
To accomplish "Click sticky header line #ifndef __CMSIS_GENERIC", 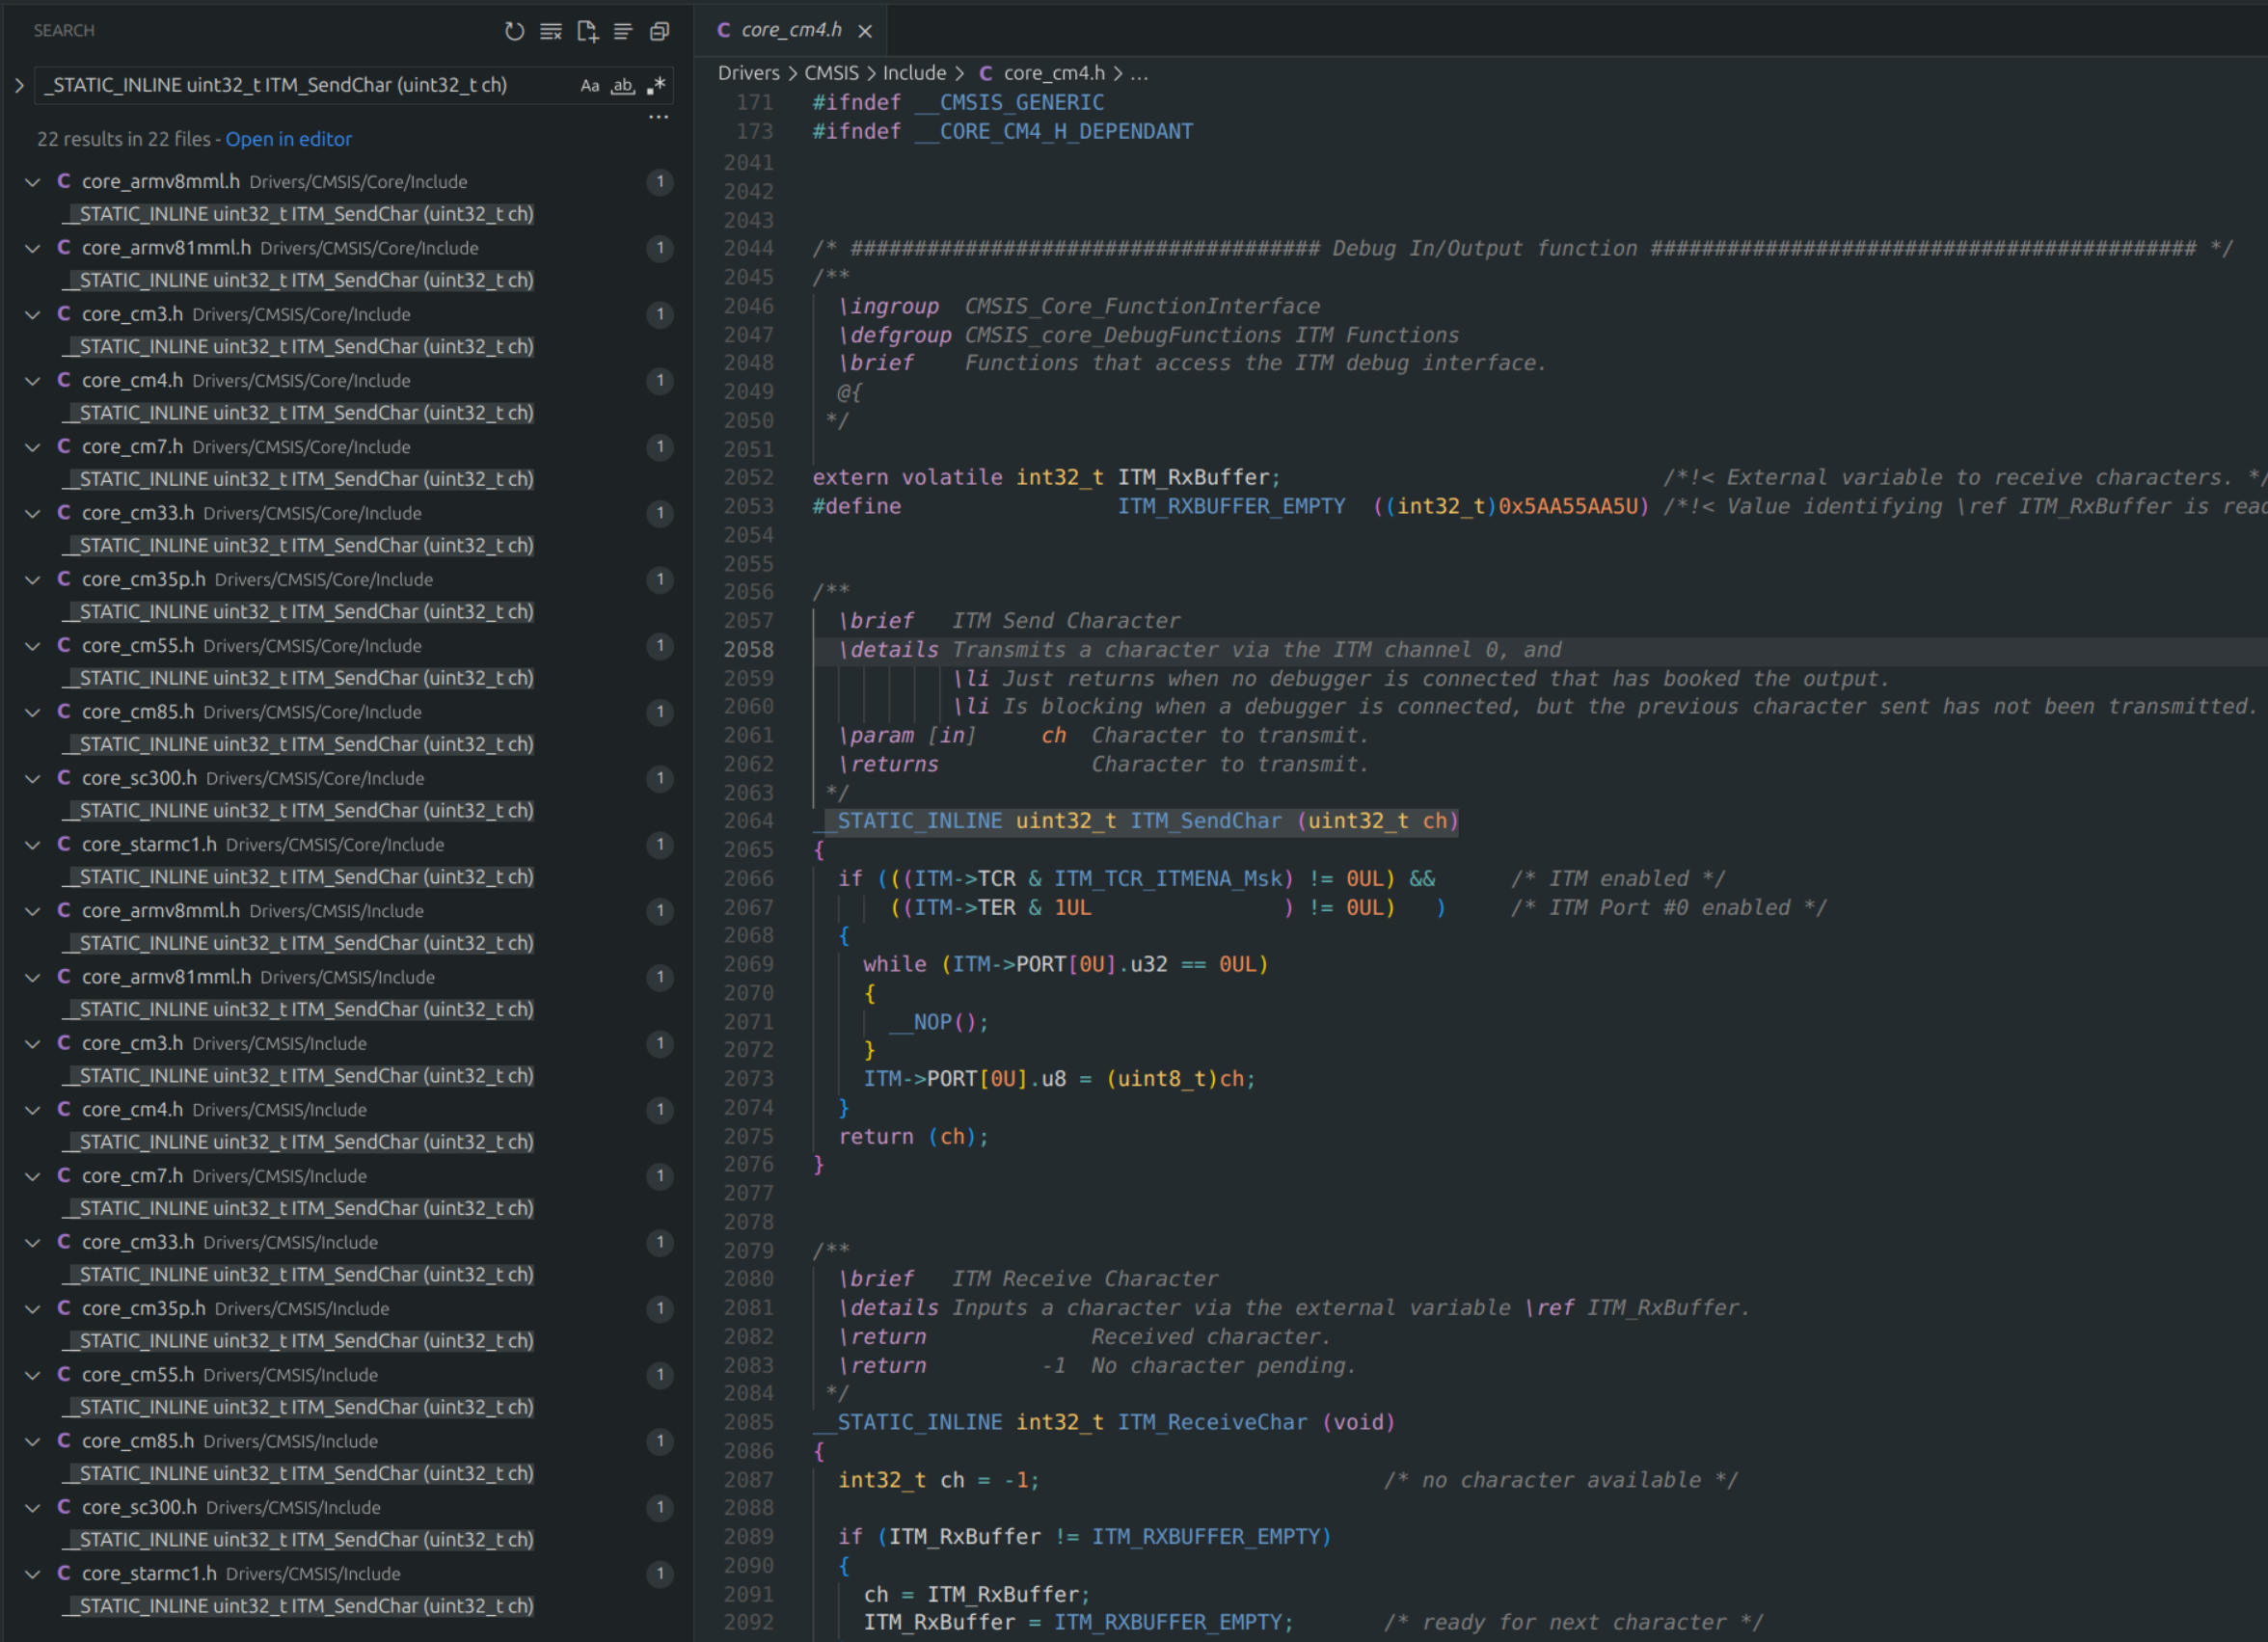I will pyautogui.click(x=958, y=102).
